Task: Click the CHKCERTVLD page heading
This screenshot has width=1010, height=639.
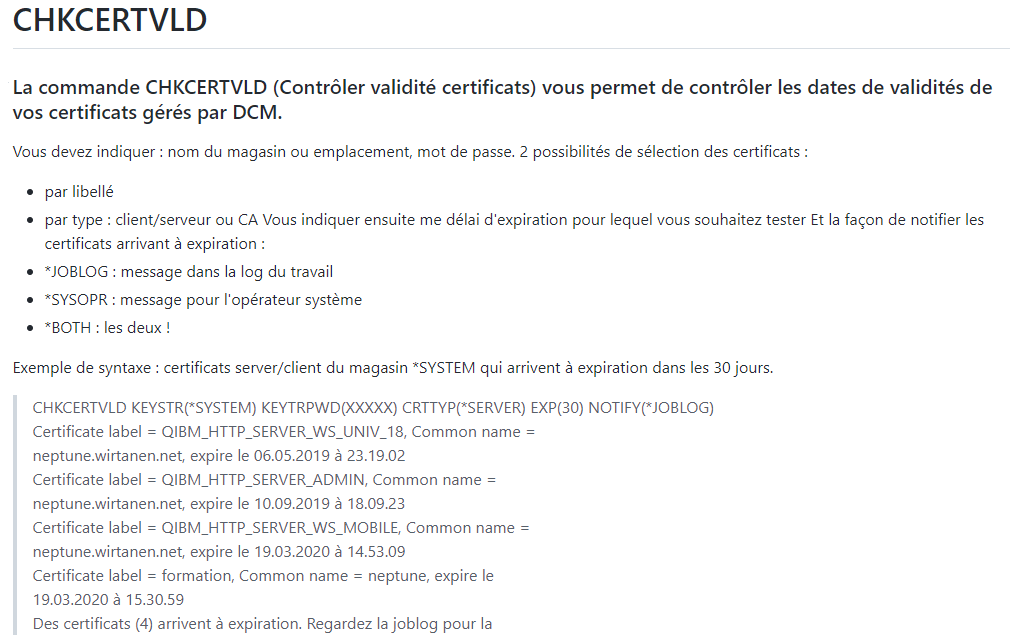Action: coord(110,19)
